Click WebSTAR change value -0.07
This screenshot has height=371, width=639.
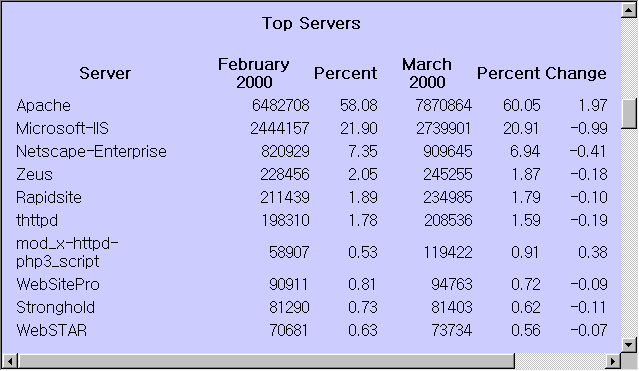pyautogui.click(x=589, y=330)
